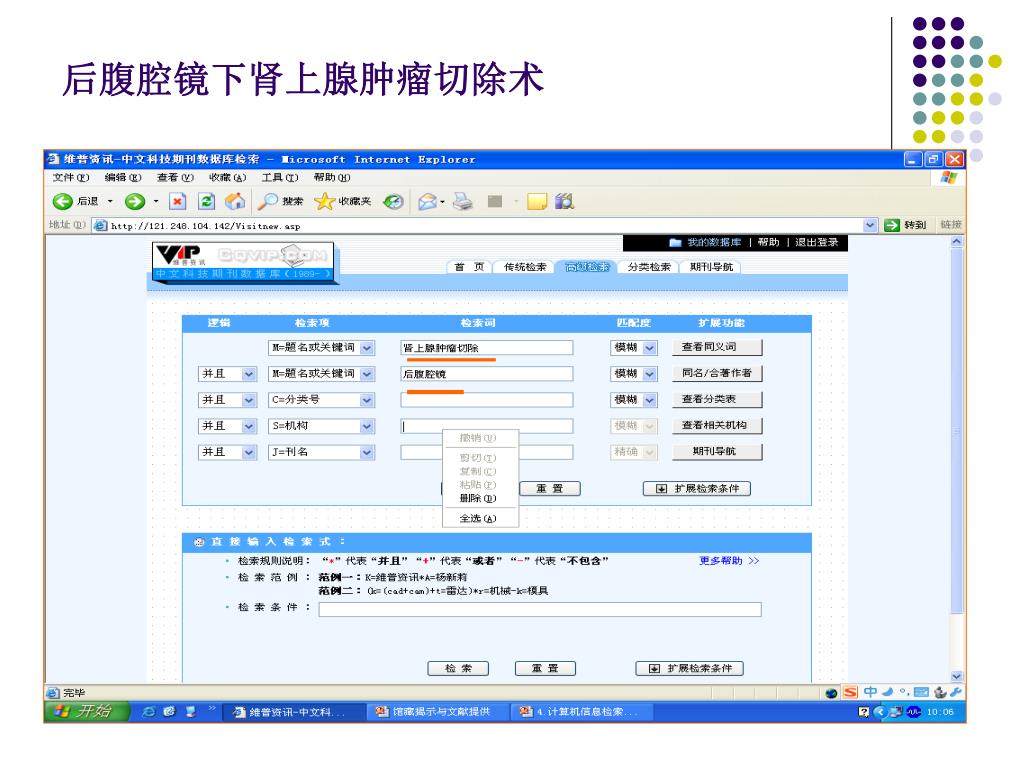
Task: Click the 查看同义词 button
Action: coord(717,347)
